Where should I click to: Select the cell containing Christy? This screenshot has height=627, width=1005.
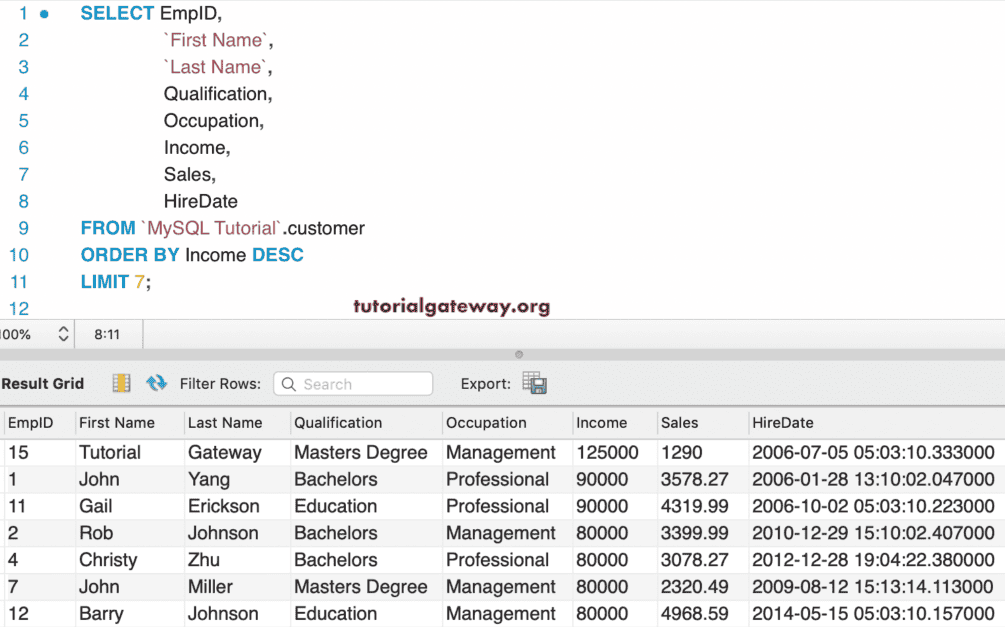tap(108, 560)
